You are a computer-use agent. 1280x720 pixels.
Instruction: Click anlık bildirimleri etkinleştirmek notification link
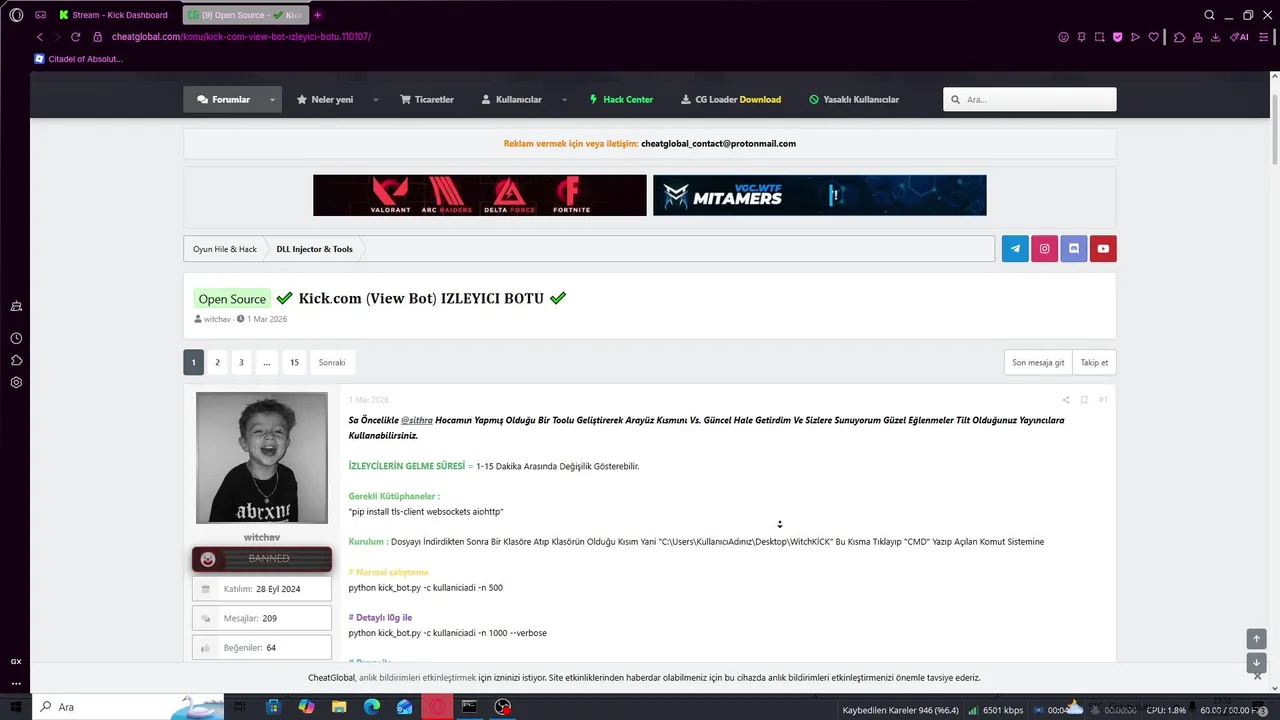pyautogui.click(x=418, y=677)
